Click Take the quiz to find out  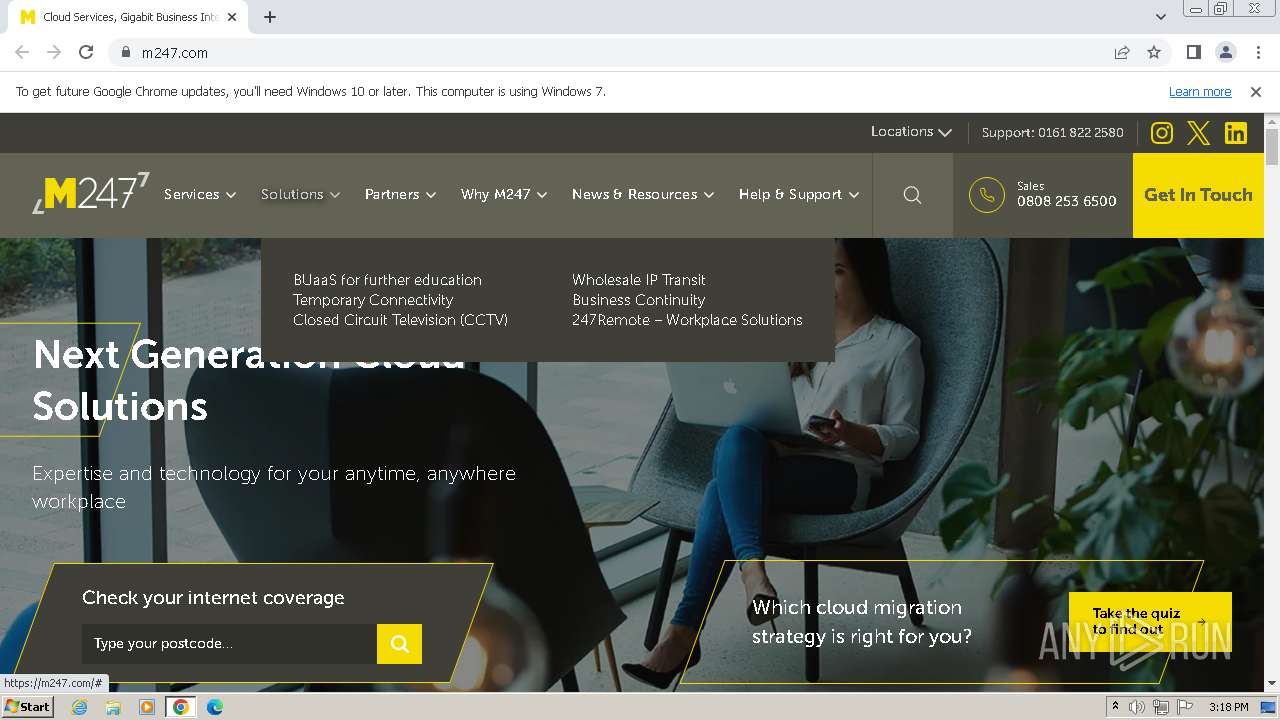click(1150, 622)
